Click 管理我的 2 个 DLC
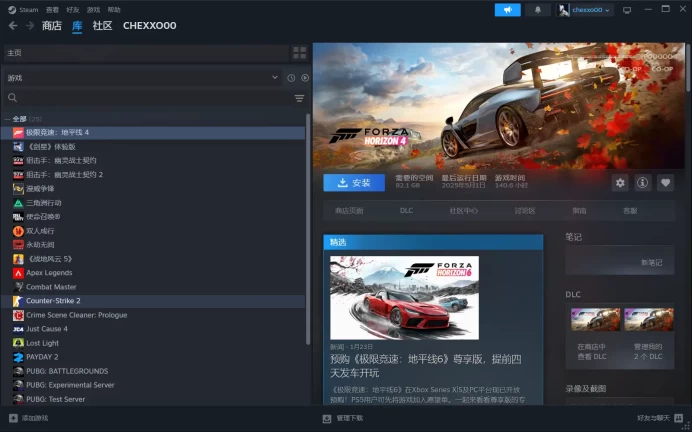692x432 pixels. [x=648, y=352]
